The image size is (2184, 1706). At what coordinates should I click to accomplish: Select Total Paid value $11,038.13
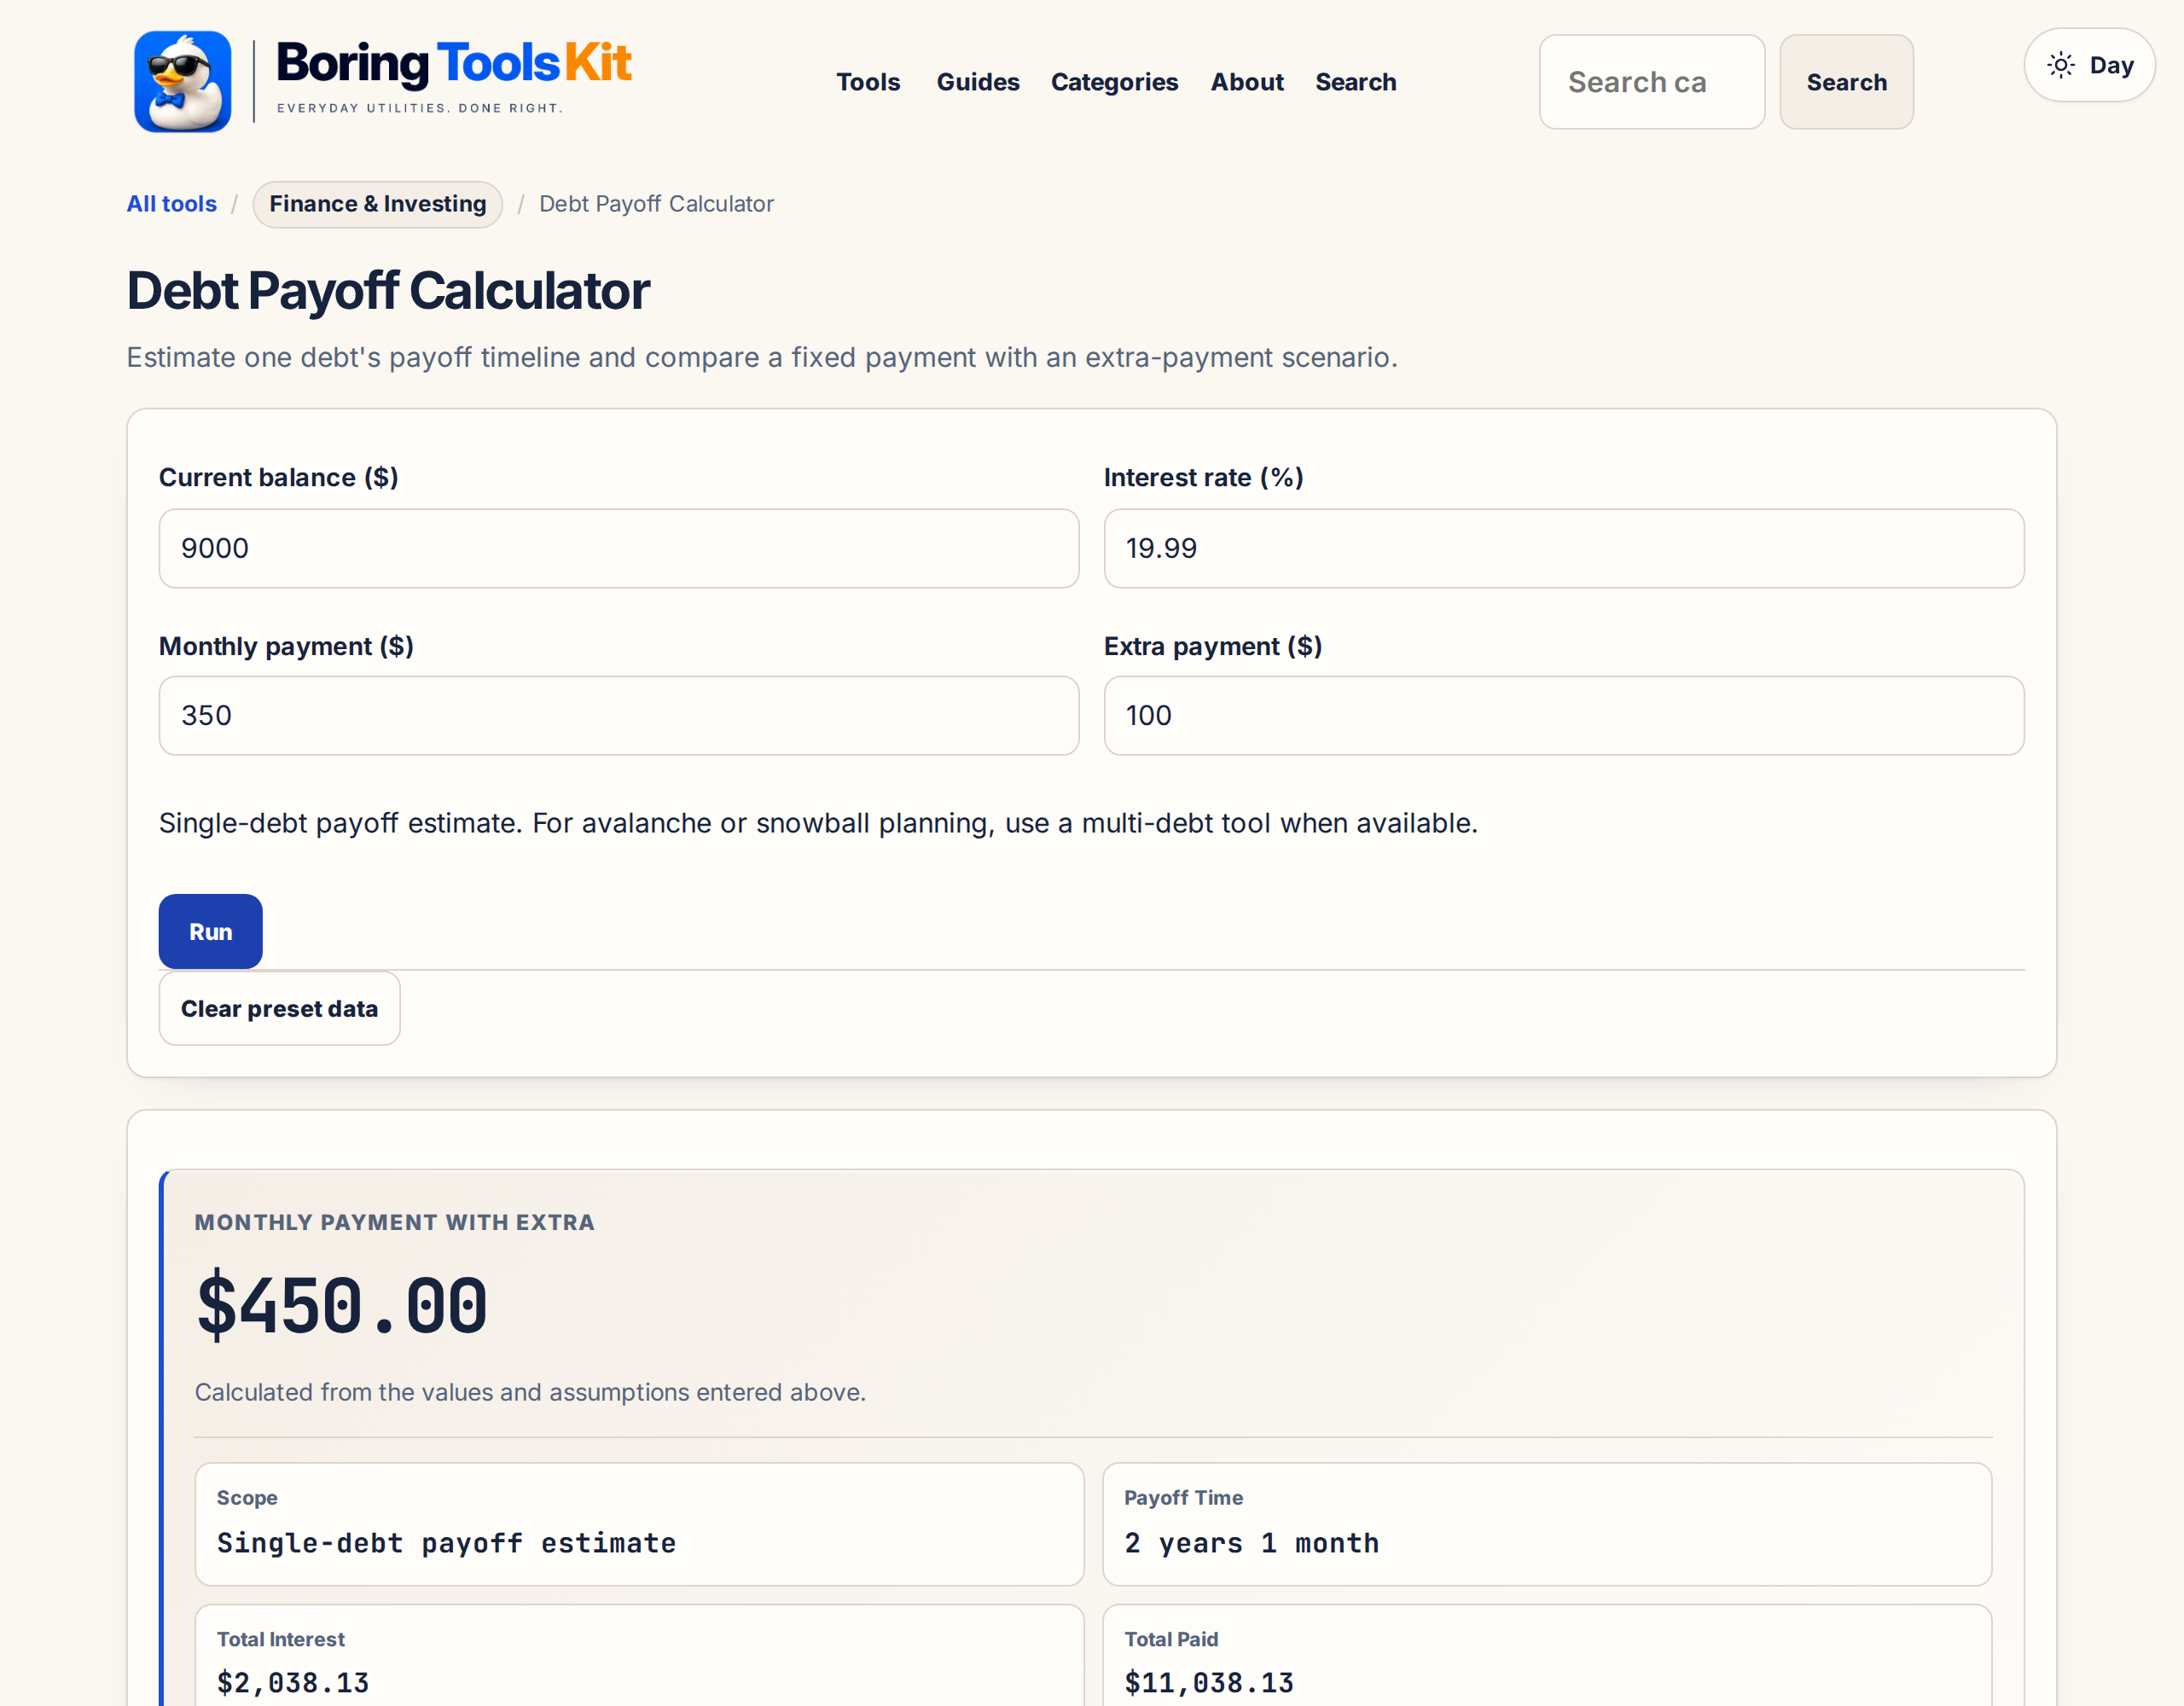click(x=1208, y=1683)
